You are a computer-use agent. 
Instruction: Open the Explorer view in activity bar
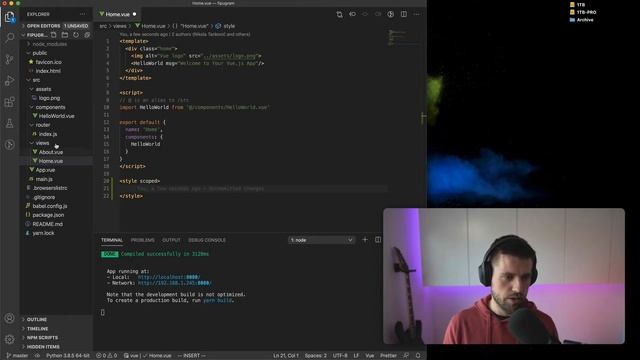tap(9, 17)
